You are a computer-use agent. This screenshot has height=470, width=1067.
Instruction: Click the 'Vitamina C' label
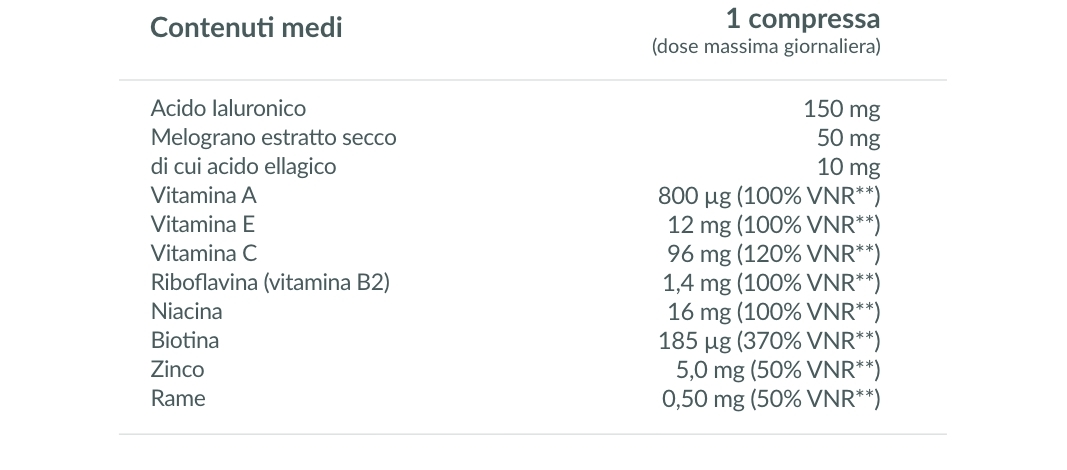pyautogui.click(x=203, y=253)
